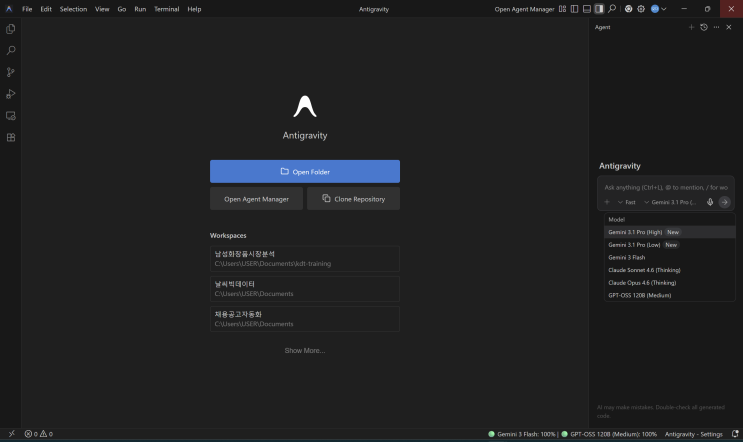Open the Run menu

point(140,9)
